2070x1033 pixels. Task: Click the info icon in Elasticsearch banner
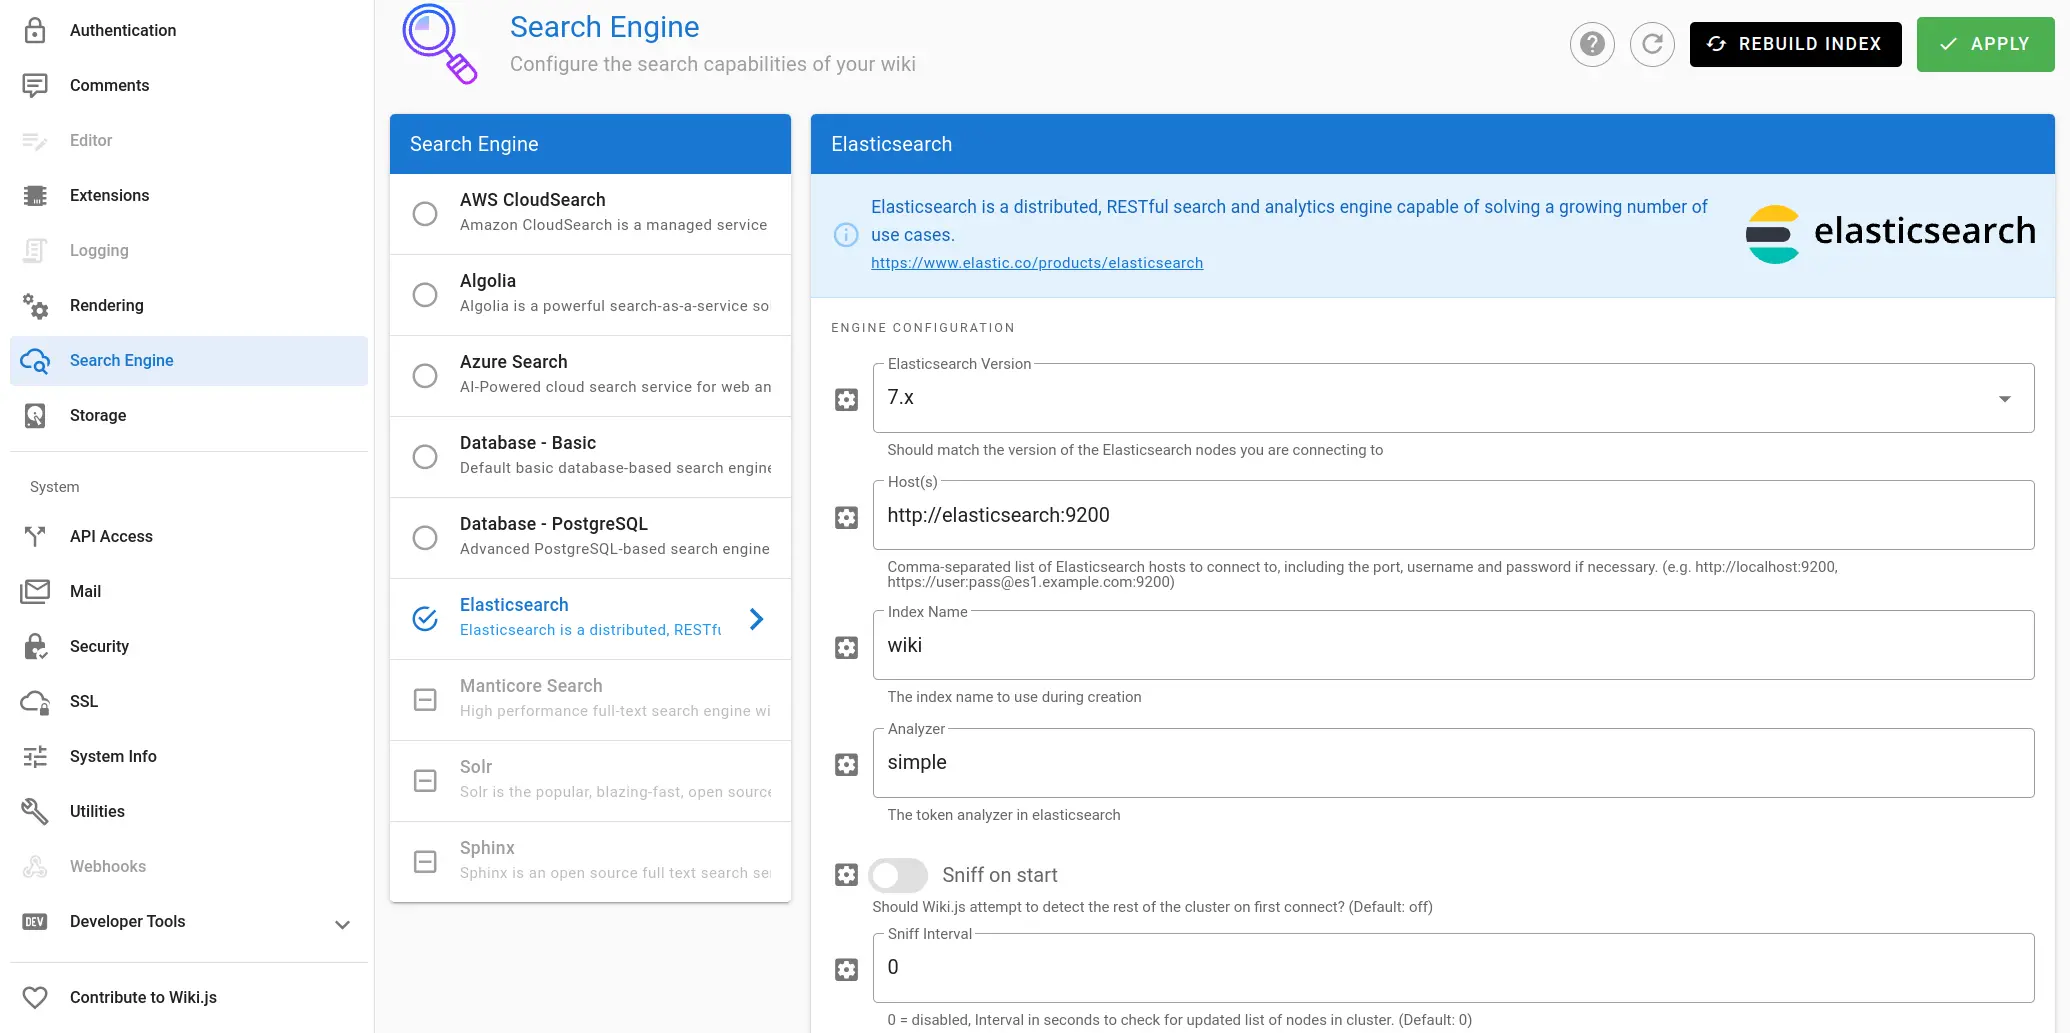tap(846, 235)
